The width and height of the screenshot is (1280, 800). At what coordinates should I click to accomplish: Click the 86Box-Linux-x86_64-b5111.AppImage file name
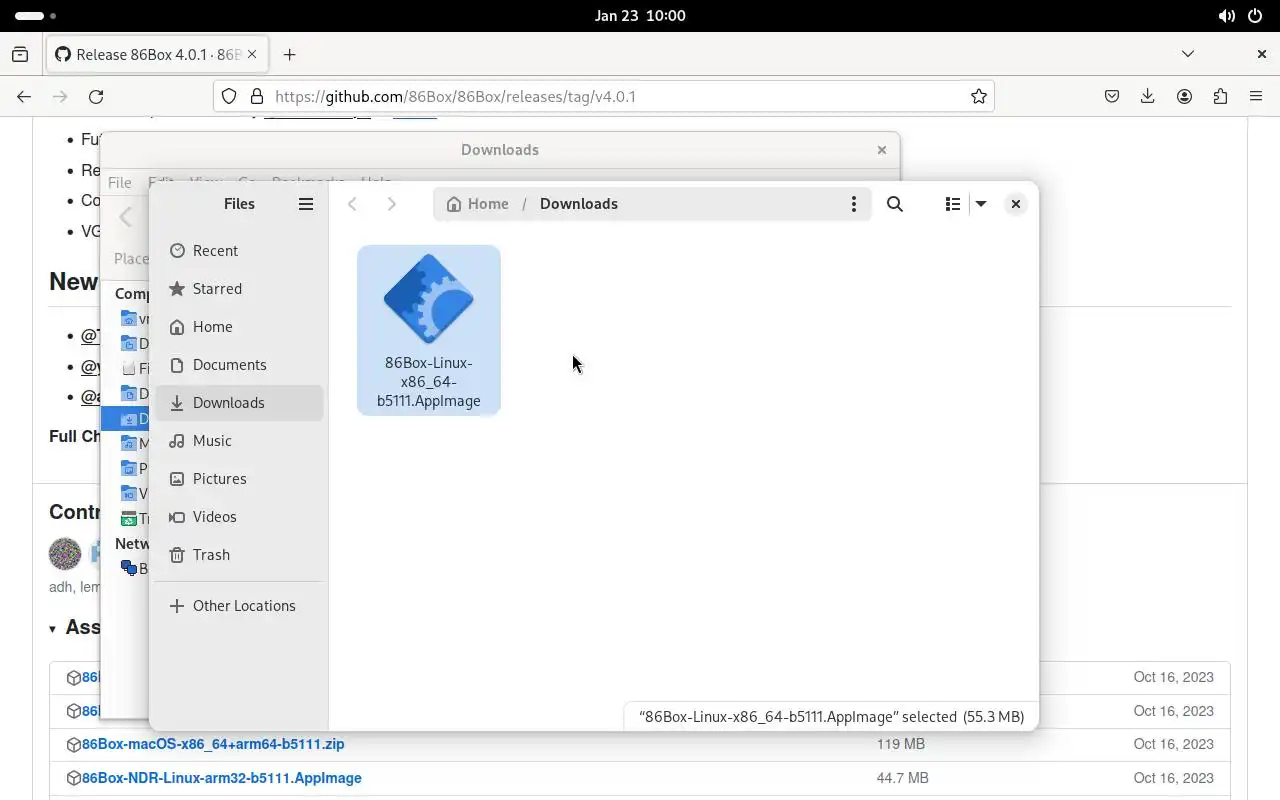428,382
